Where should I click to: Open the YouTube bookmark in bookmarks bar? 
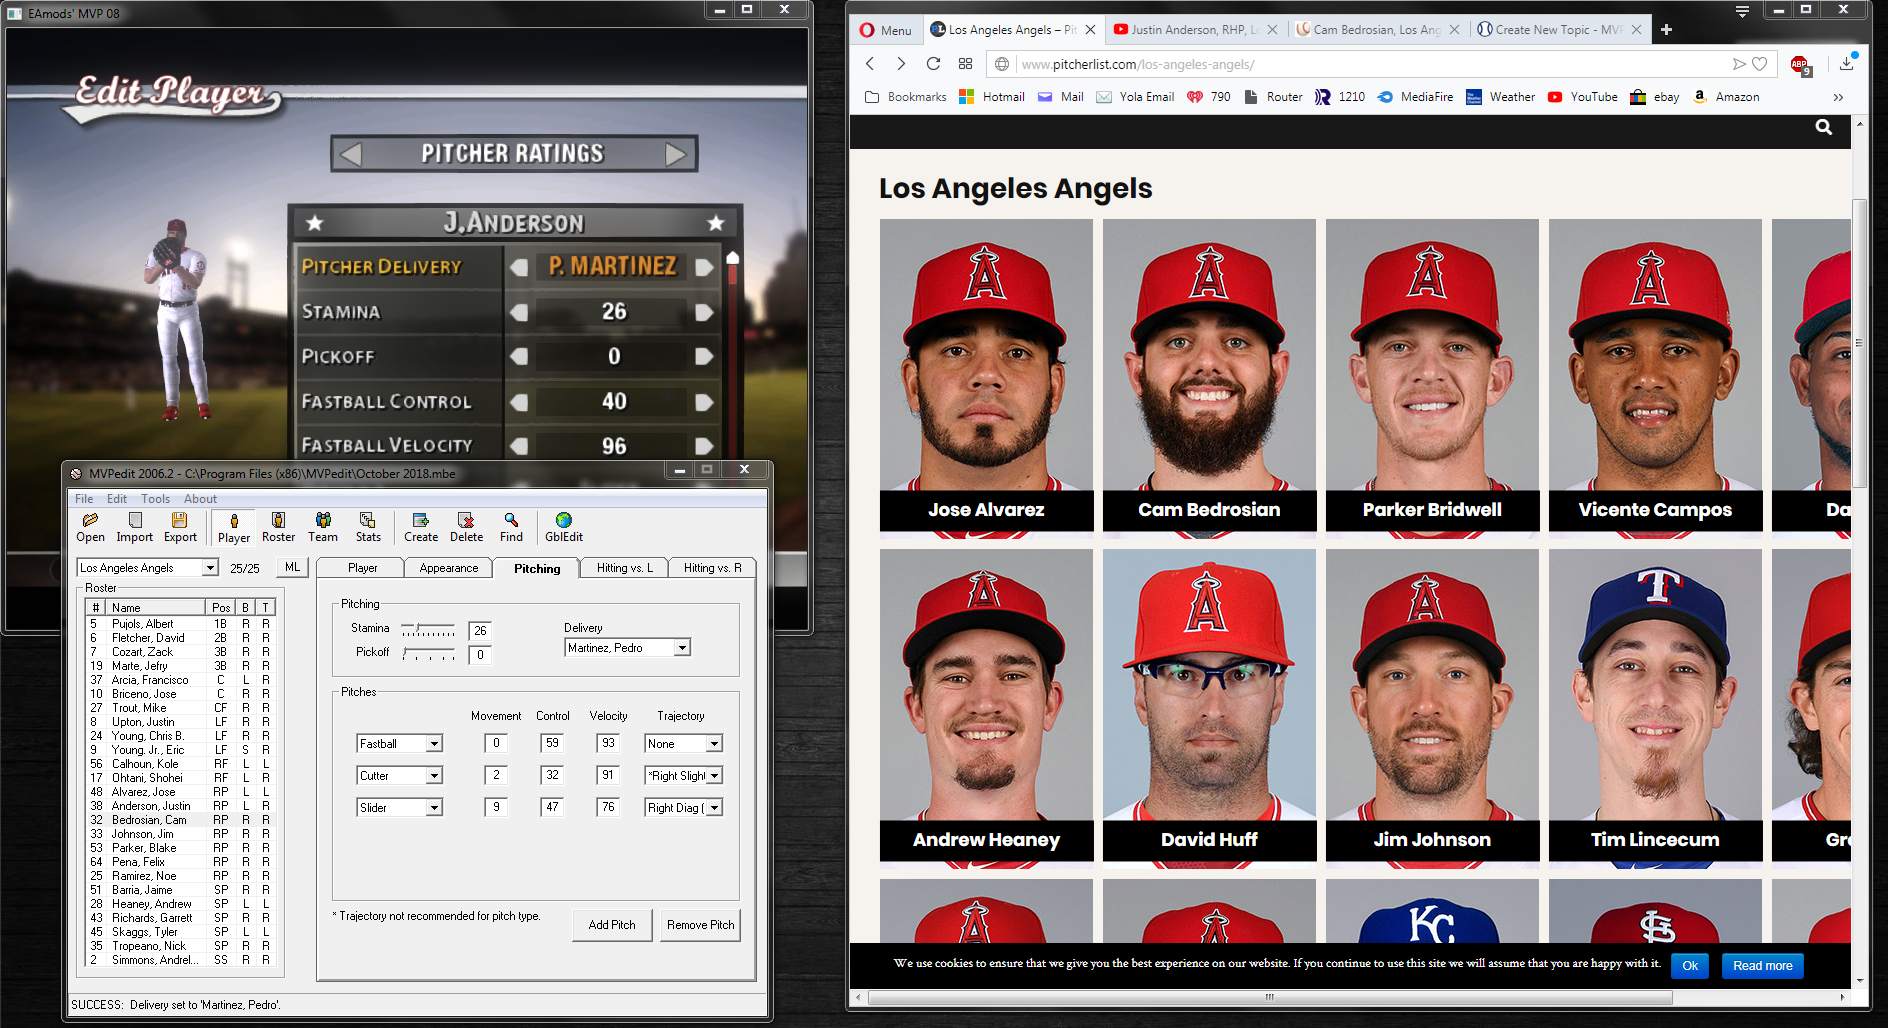[x=1582, y=97]
